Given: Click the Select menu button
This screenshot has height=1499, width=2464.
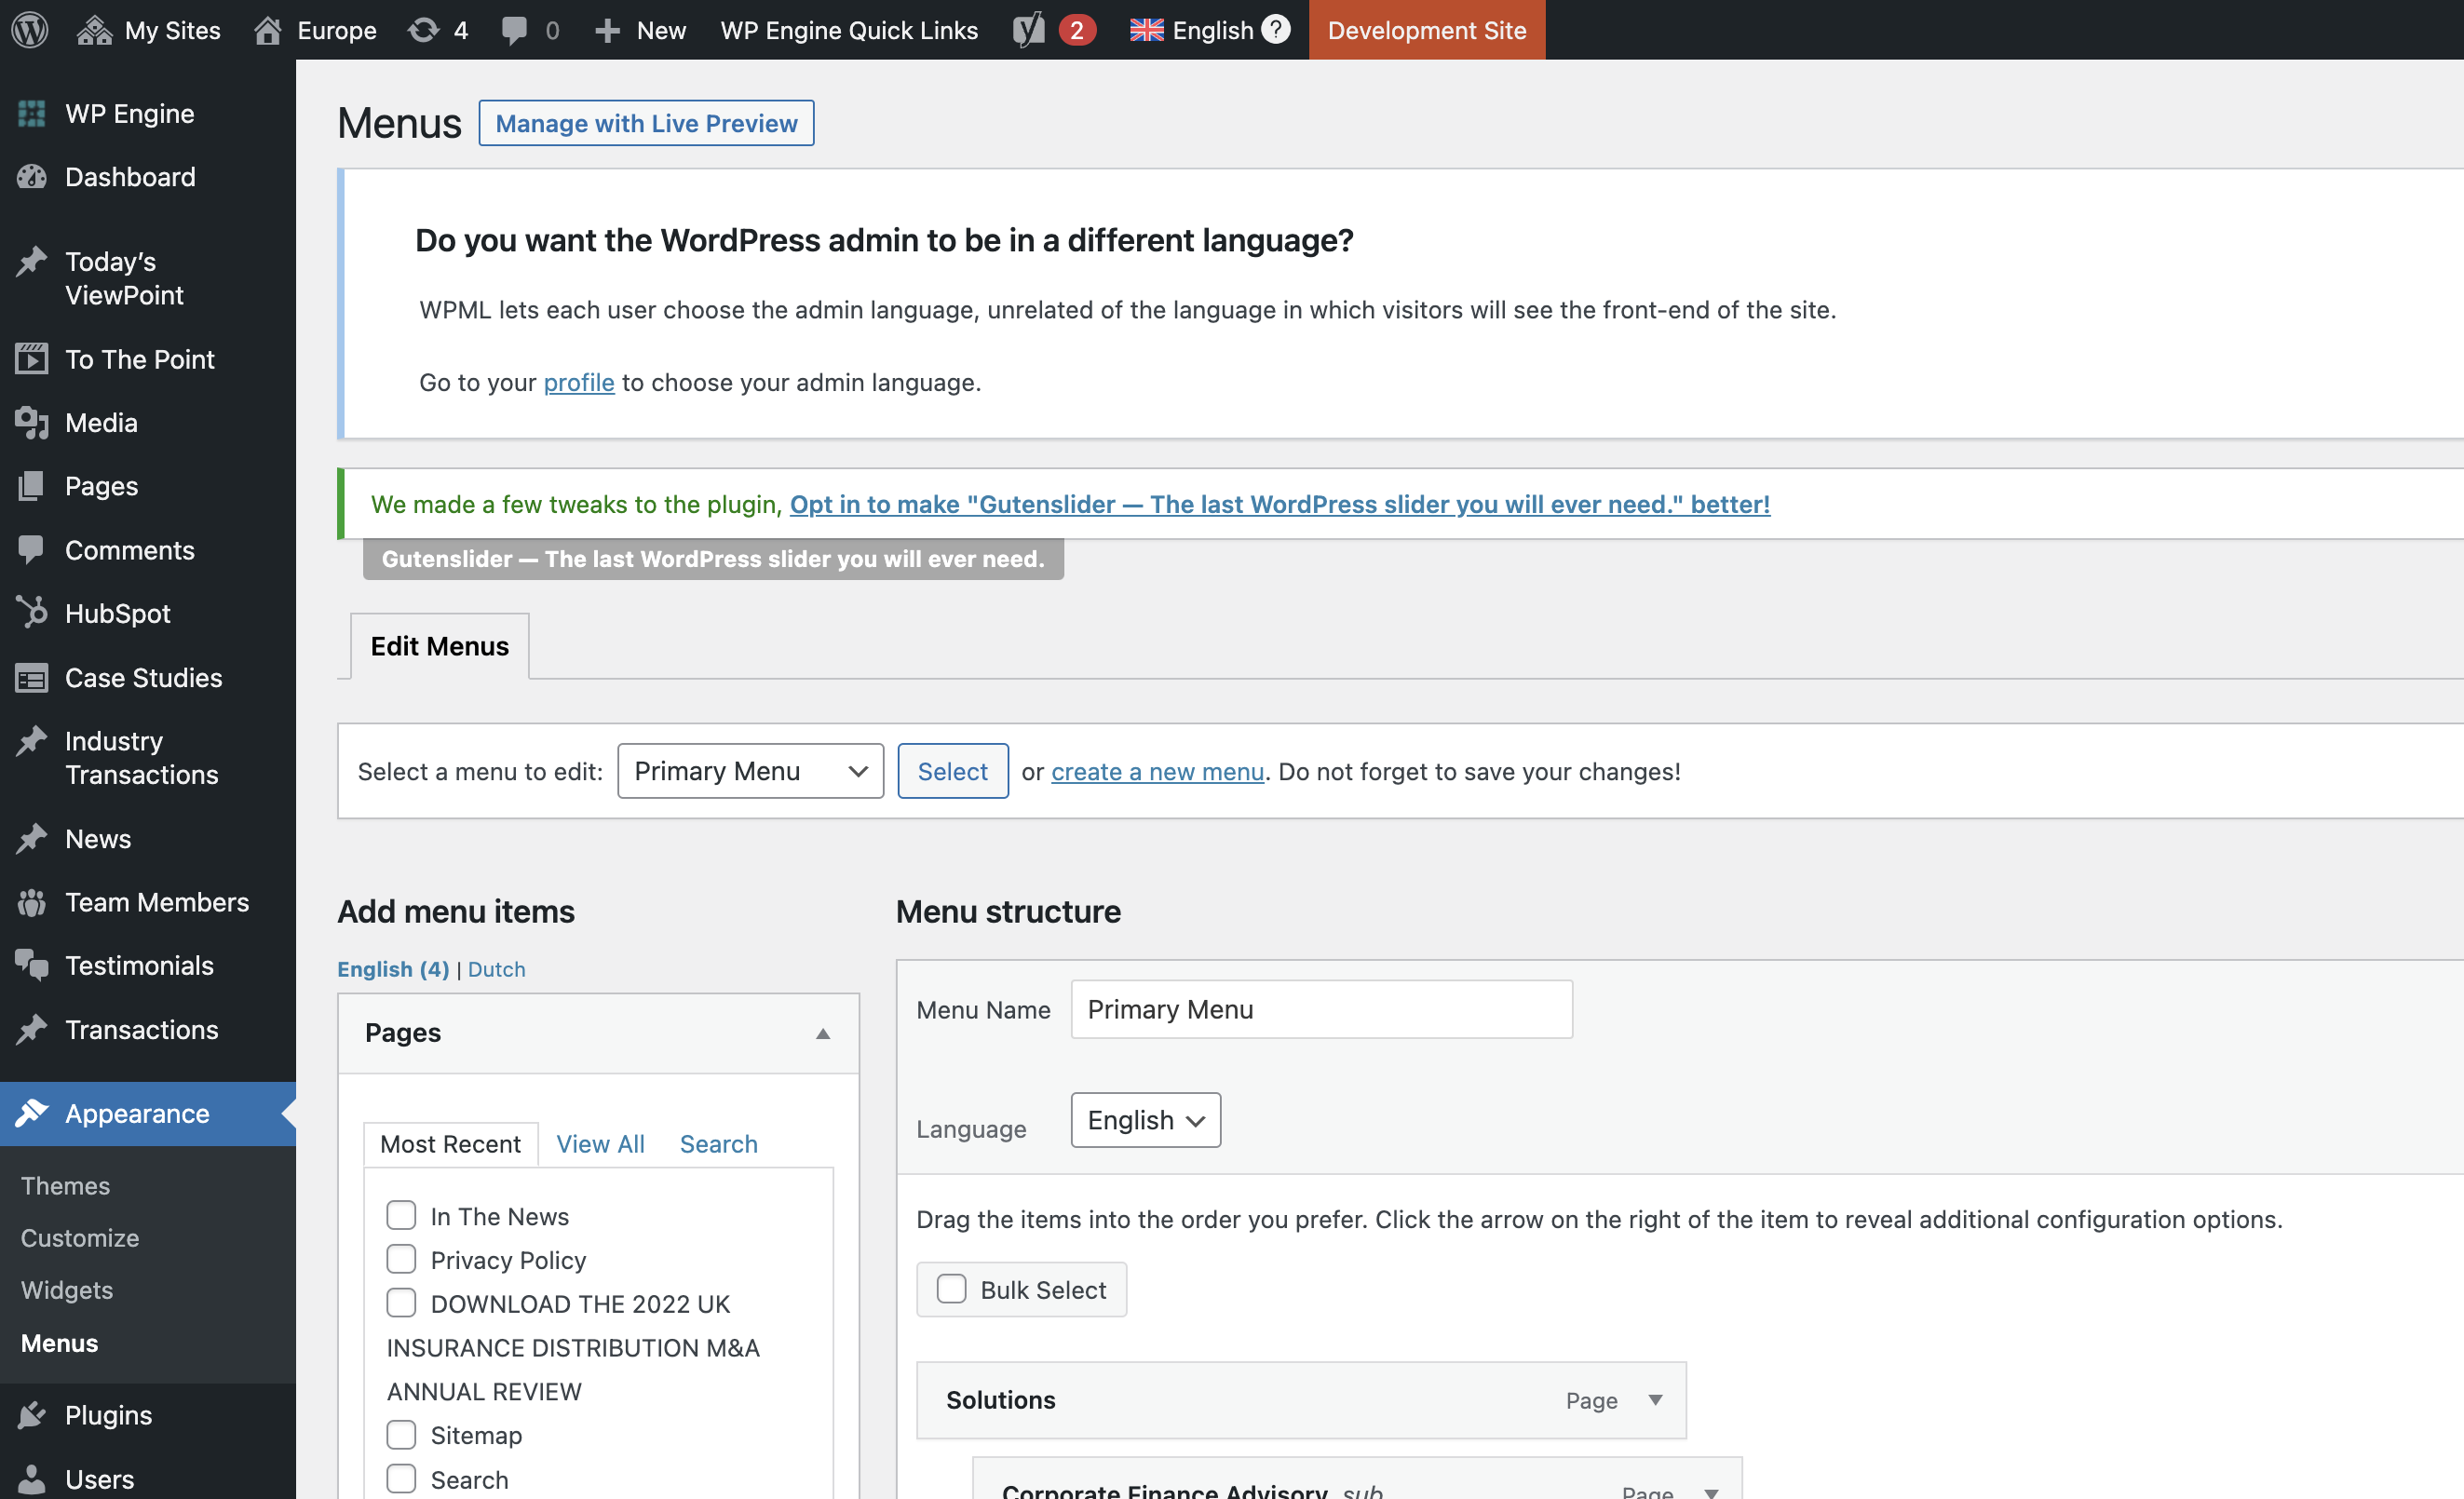Looking at the screenshot, I should point(952,771).
